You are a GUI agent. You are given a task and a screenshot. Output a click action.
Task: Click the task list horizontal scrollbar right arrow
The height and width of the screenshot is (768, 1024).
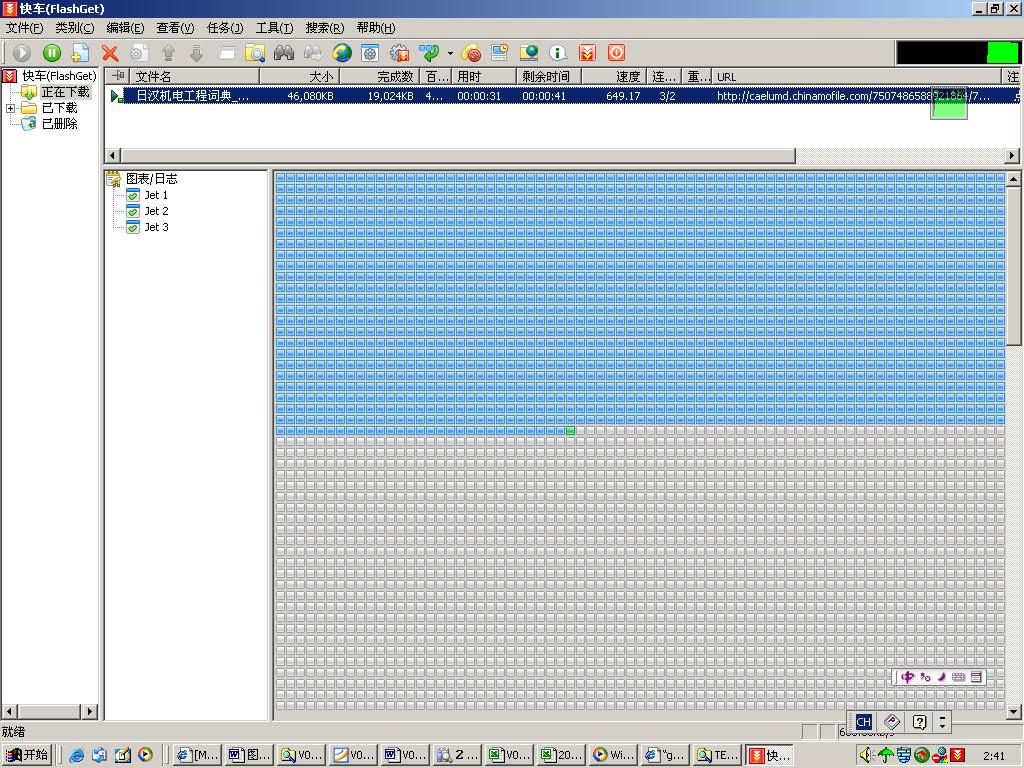point(1012,155)
